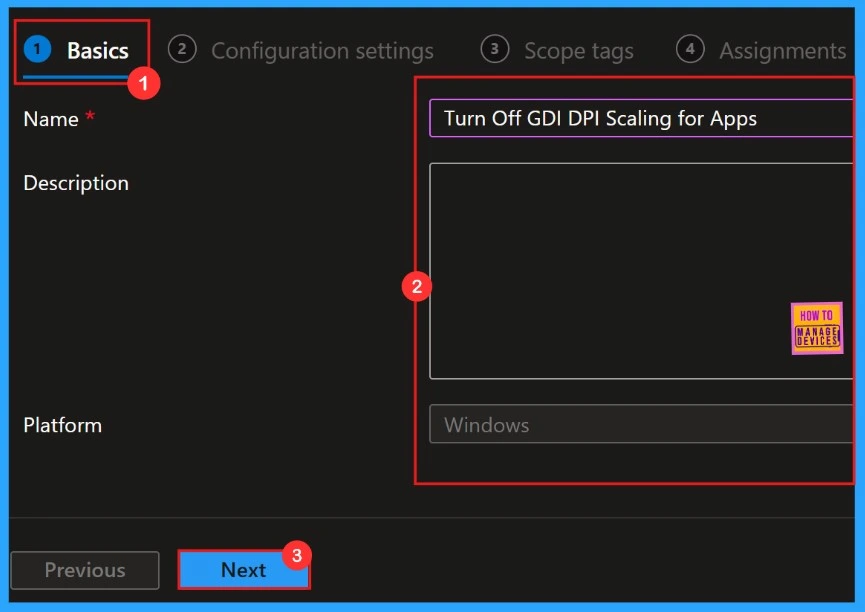This screenshot has width=865, height=612.
Task: Click the step 1 circle icon beside Basics
Action: coord(37,49)
